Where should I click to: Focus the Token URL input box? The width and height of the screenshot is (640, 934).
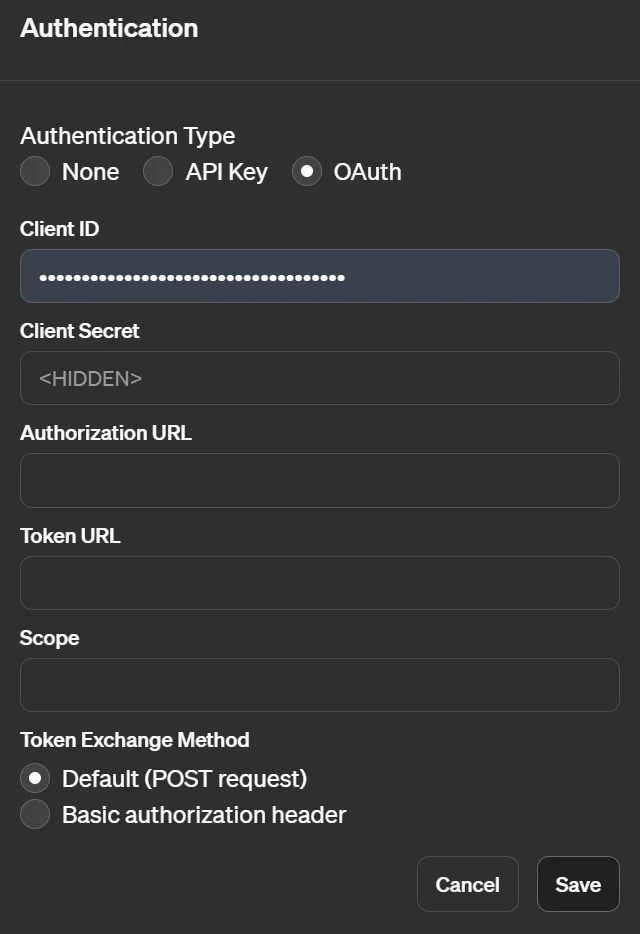click(x=320, y=583)
